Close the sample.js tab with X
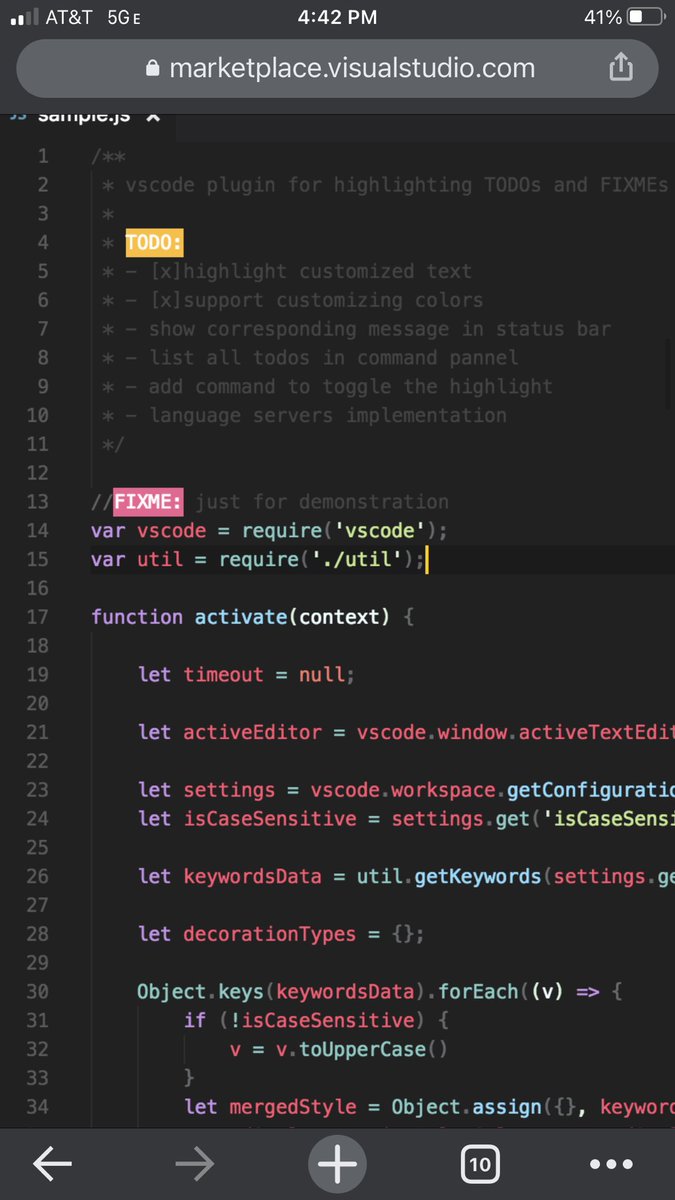675x1200 pixels. pos(152,116)
